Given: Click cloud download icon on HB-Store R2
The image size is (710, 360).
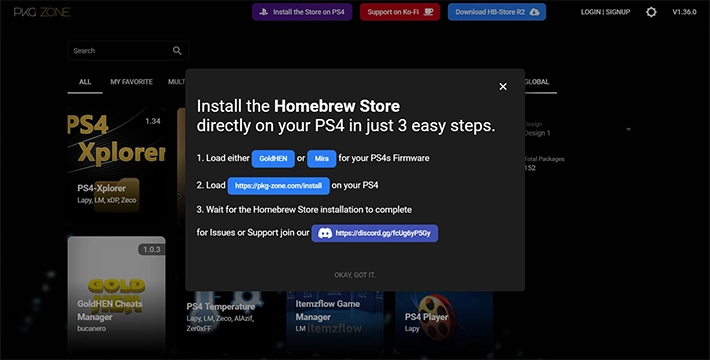Looking at the screenshot, I should pyautogui.click(x=534, y=12).
